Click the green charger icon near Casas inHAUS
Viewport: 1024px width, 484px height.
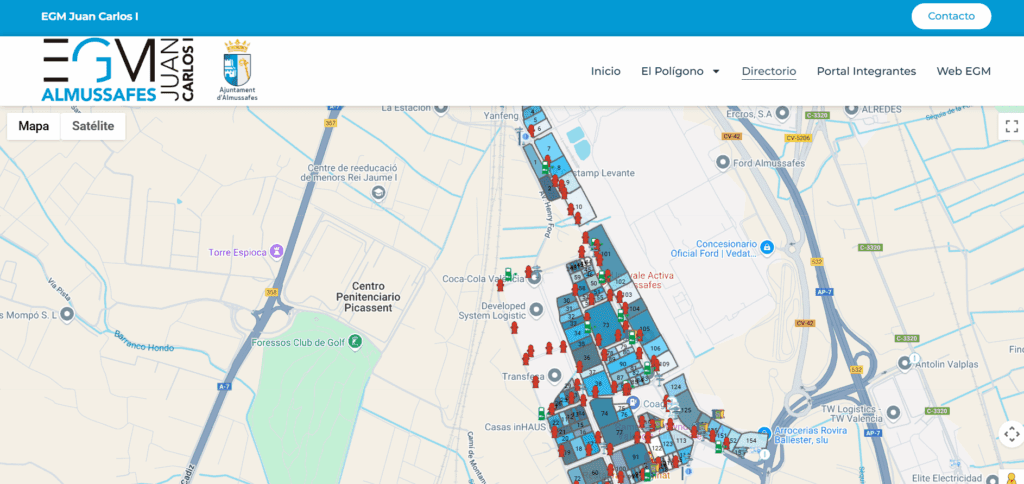[541, 413]
